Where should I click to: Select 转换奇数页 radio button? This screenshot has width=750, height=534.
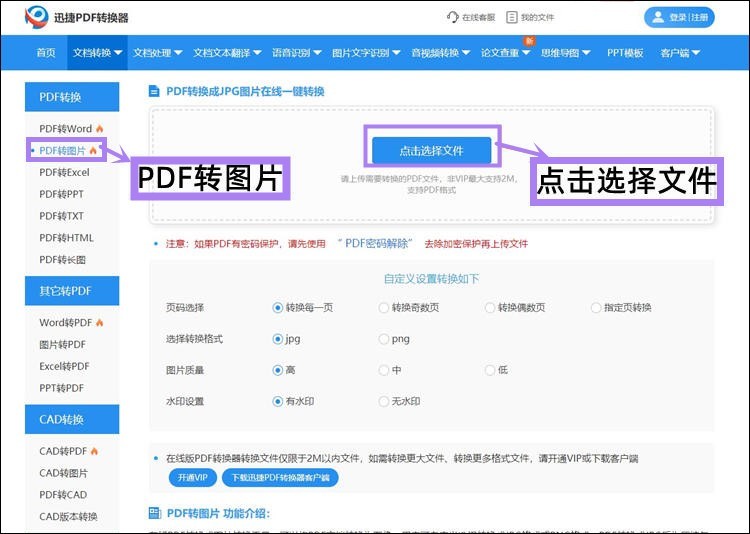point(384,308)
